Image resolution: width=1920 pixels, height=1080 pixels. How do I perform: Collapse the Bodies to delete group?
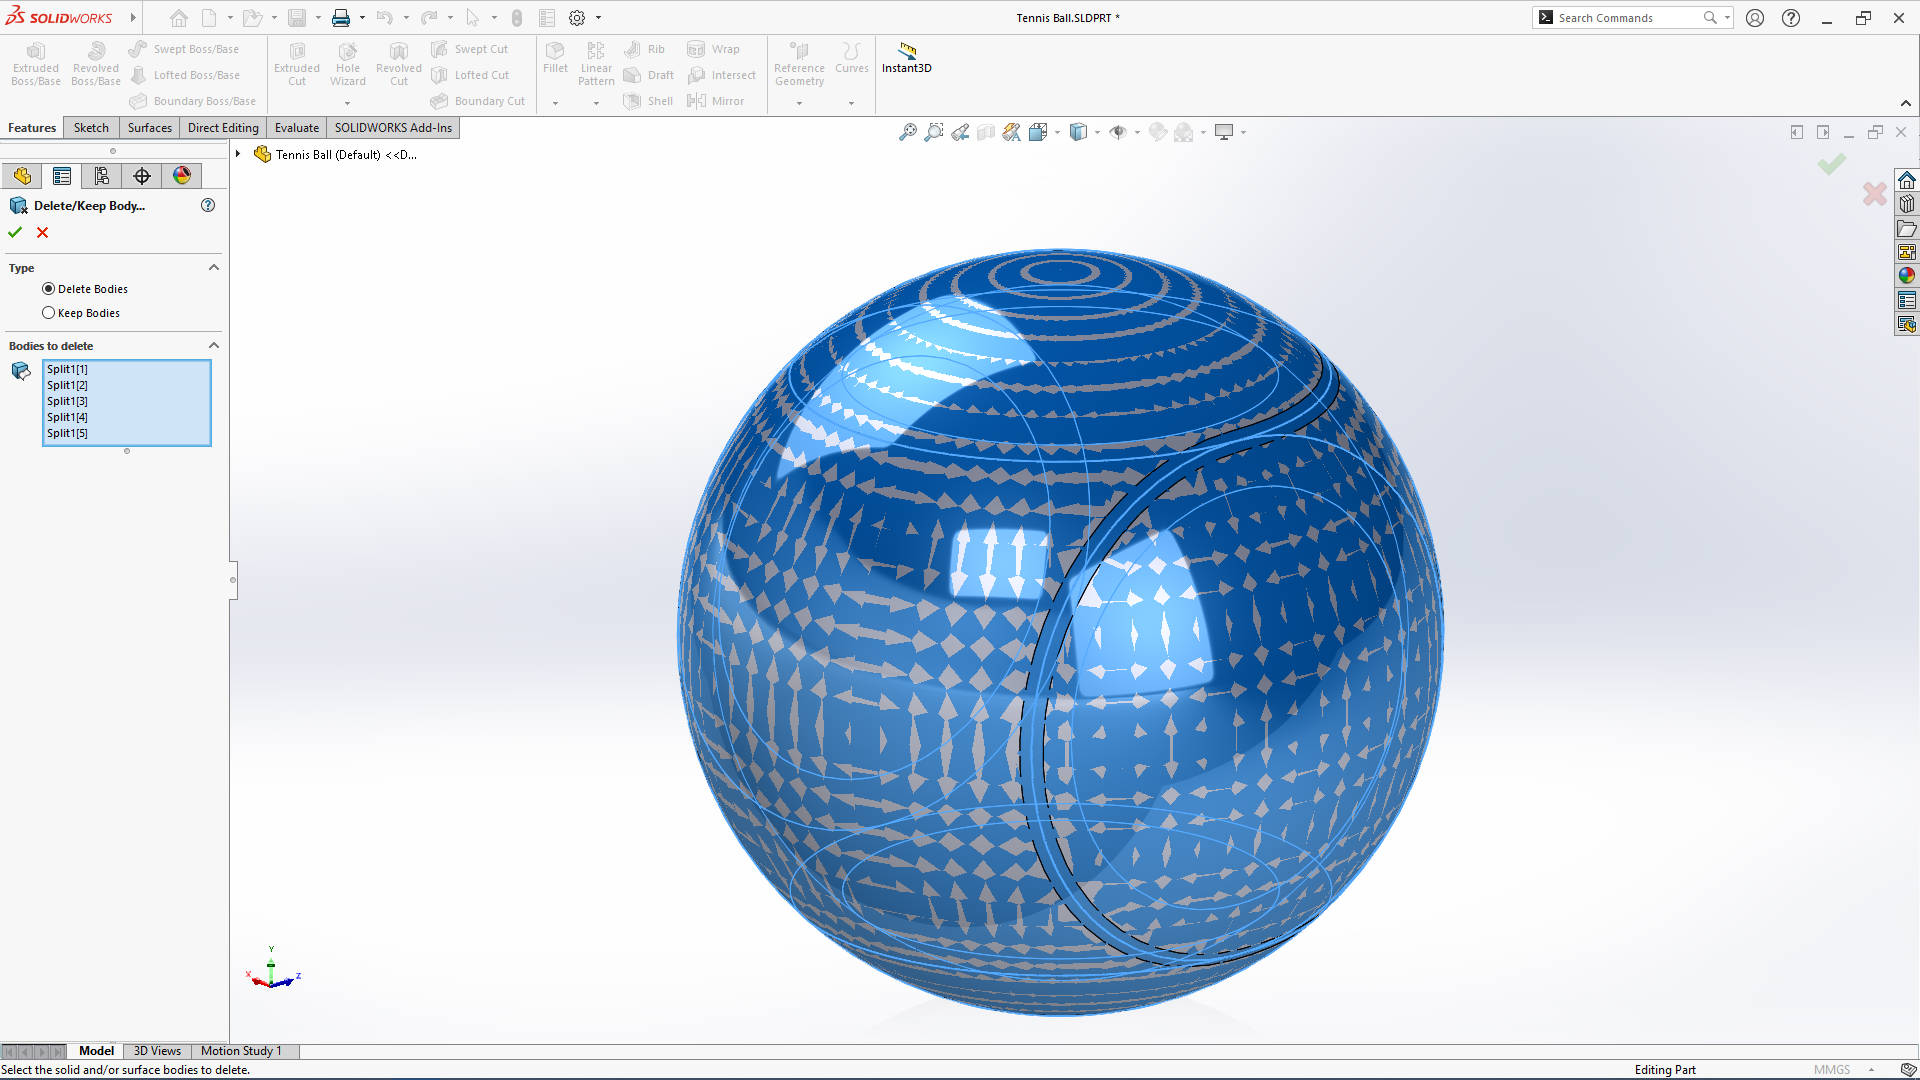tap(213, 345)
